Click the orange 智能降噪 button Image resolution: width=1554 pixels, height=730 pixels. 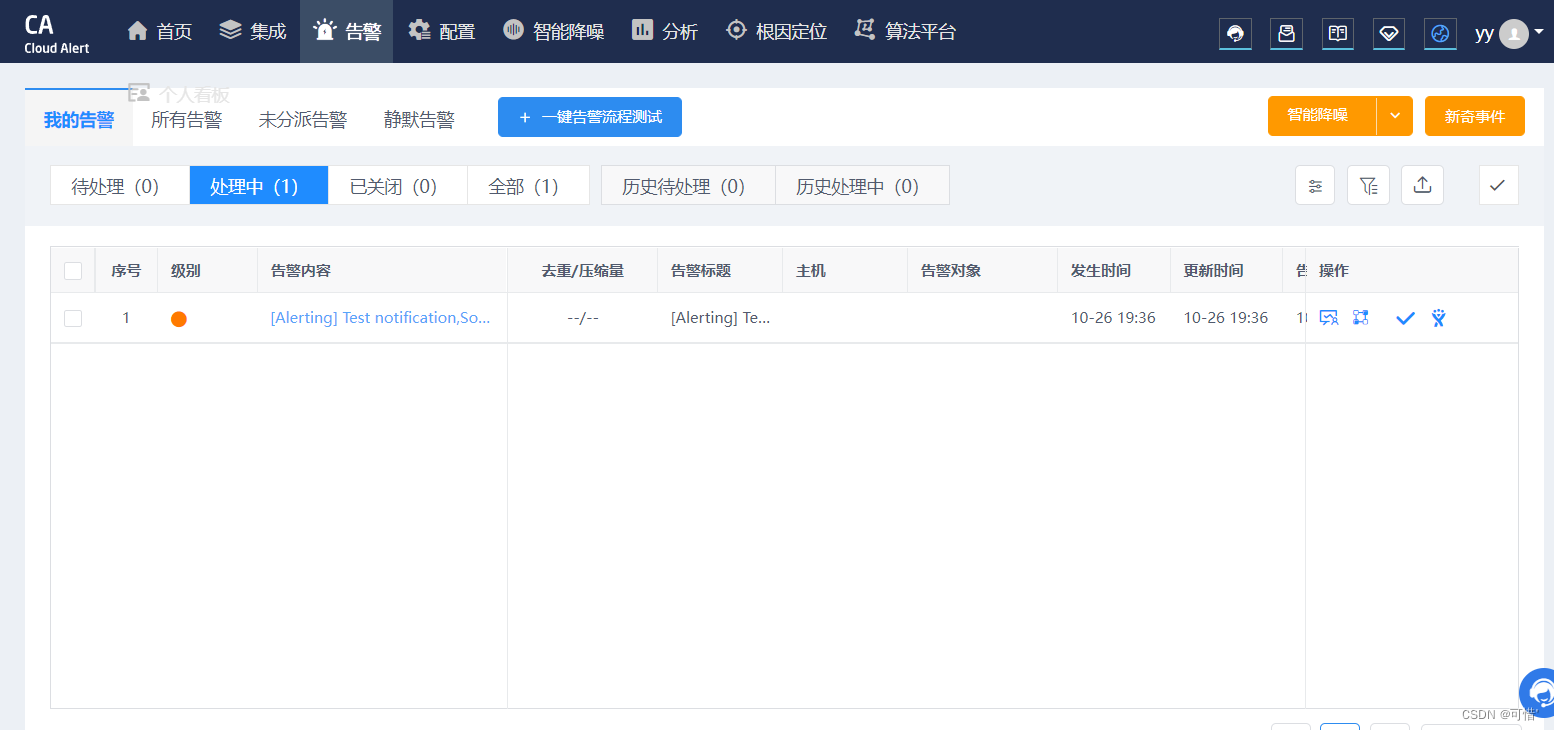click(x=1322, y=116)
